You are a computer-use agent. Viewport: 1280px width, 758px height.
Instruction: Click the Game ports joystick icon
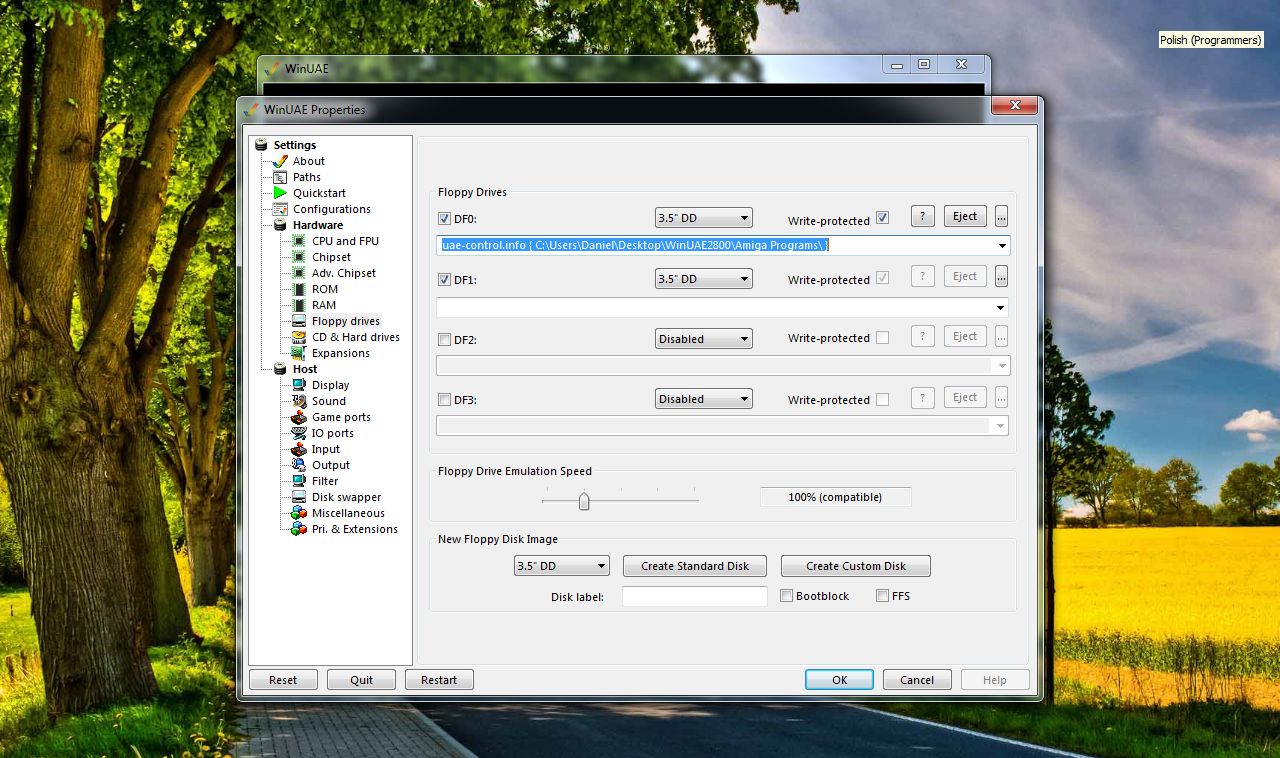pyautogui.click(x=299, y=417)
